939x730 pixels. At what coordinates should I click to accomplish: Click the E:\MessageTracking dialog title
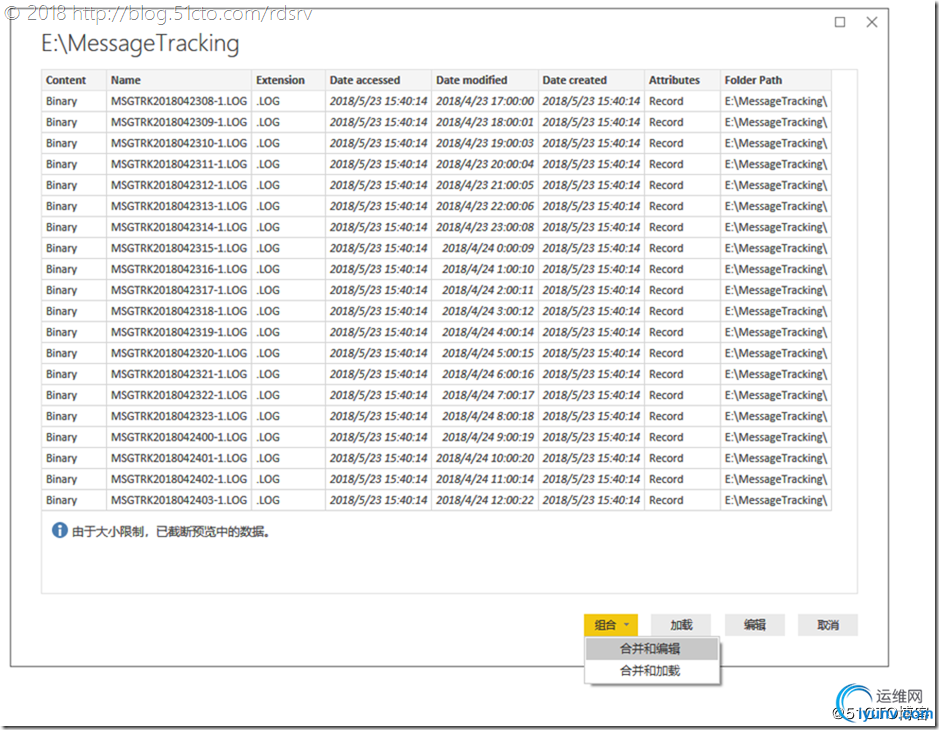click(x=140, y=44)
